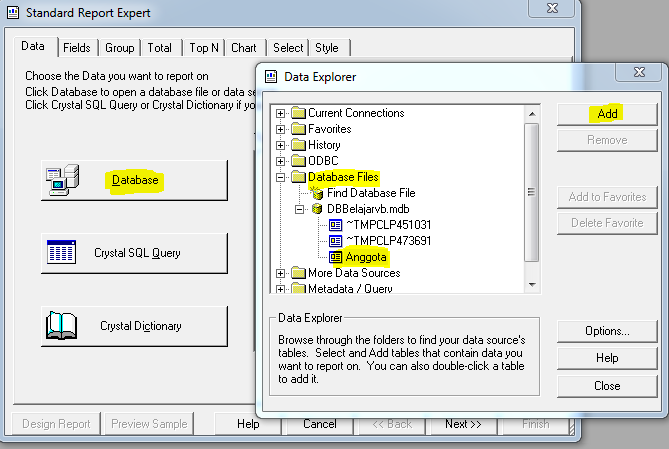
Task: Click the Current Connections folder icon
Action: pyautogui.click(x=299, y=113)
